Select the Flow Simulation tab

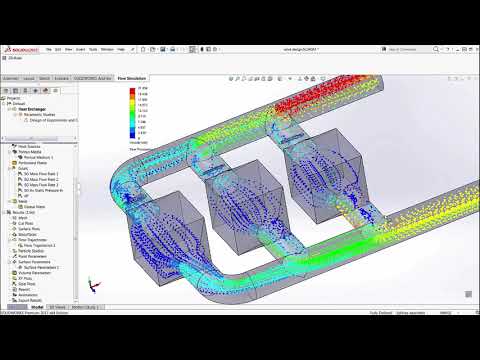coord(132,78)
